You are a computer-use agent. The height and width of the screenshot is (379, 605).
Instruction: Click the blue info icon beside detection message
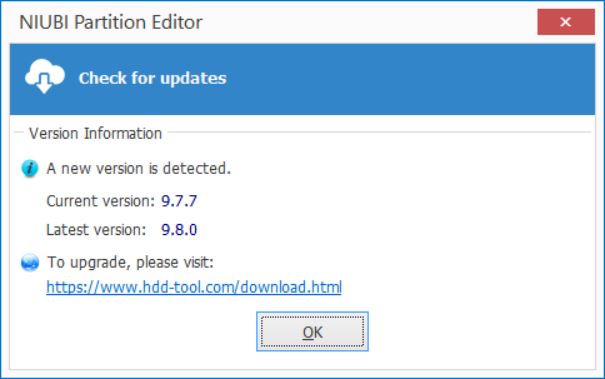click(x=30, y=169)
